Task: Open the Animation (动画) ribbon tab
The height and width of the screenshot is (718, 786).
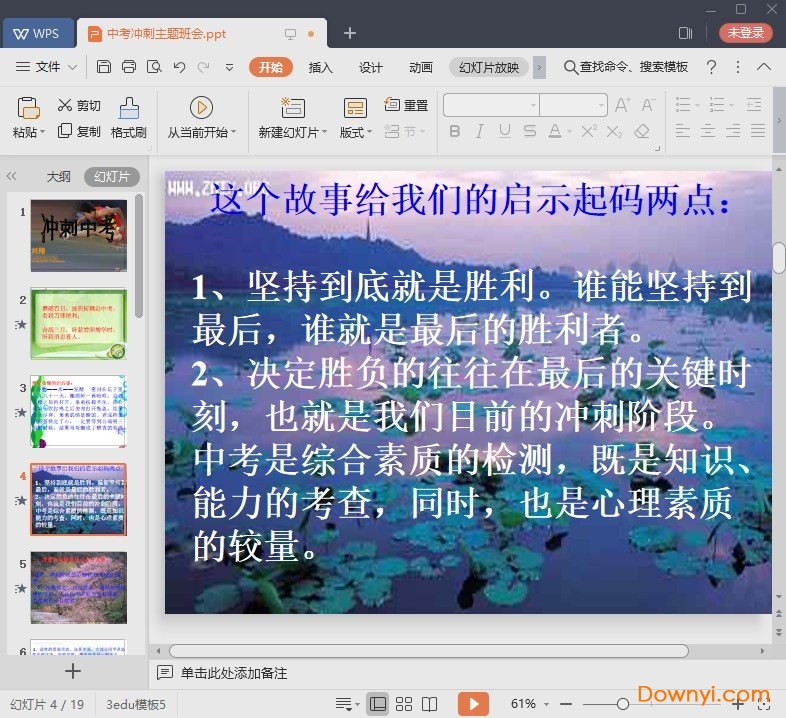Action: (x=420, y=67)
